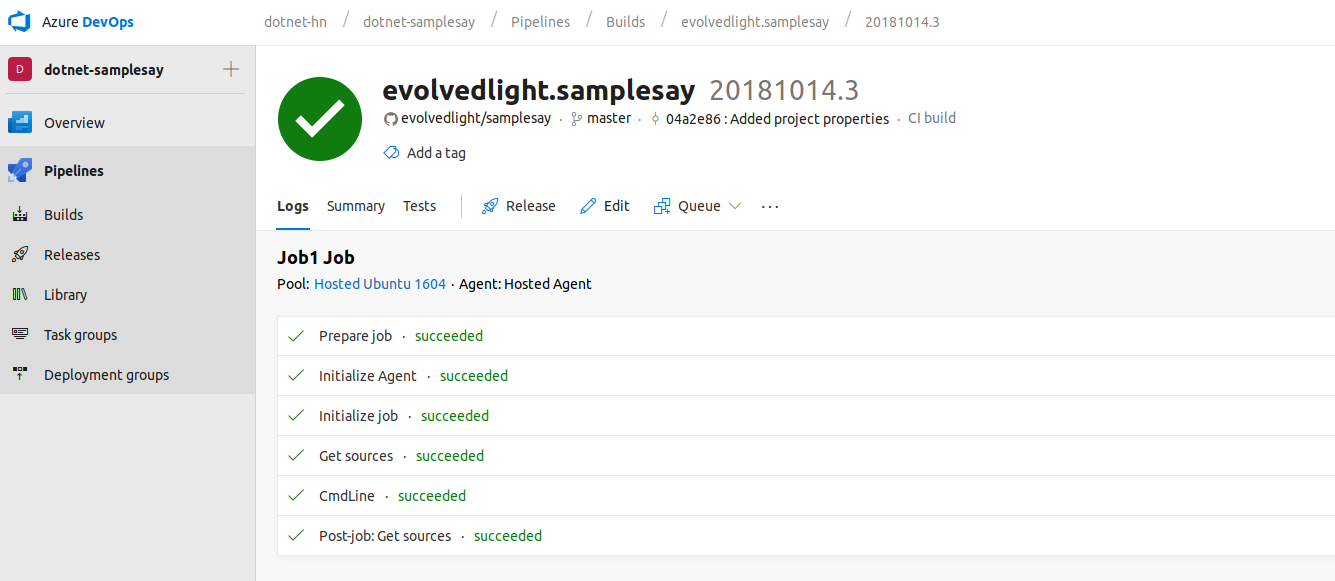Switch to the Summary tab
The image size is (1335, 581).
(x=355, y=206)
